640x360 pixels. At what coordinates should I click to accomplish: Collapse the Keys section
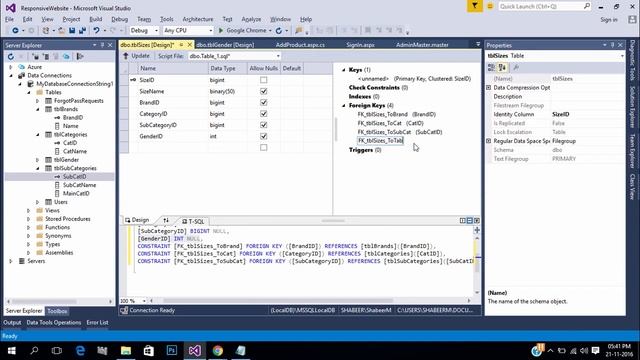[x=344, y=70]
